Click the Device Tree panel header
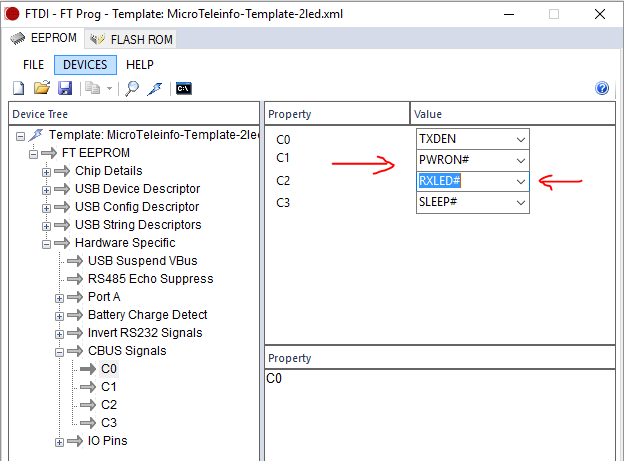Screen dimensions: 624x461 134,114
